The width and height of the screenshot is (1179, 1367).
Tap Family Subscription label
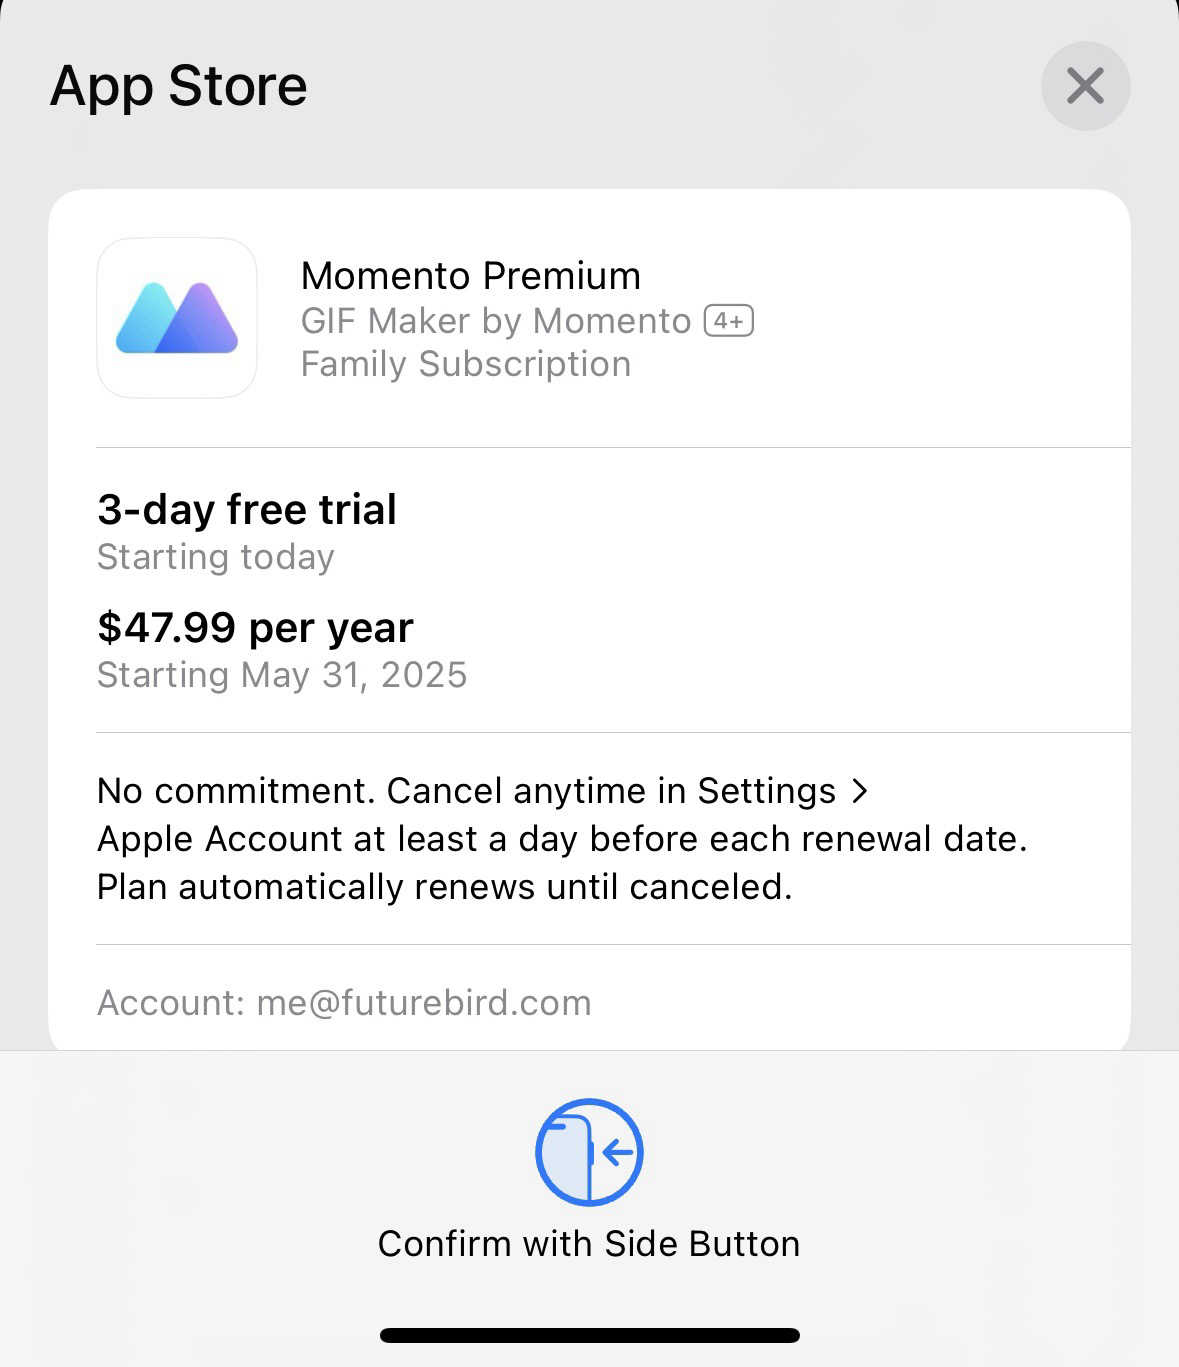466,364
